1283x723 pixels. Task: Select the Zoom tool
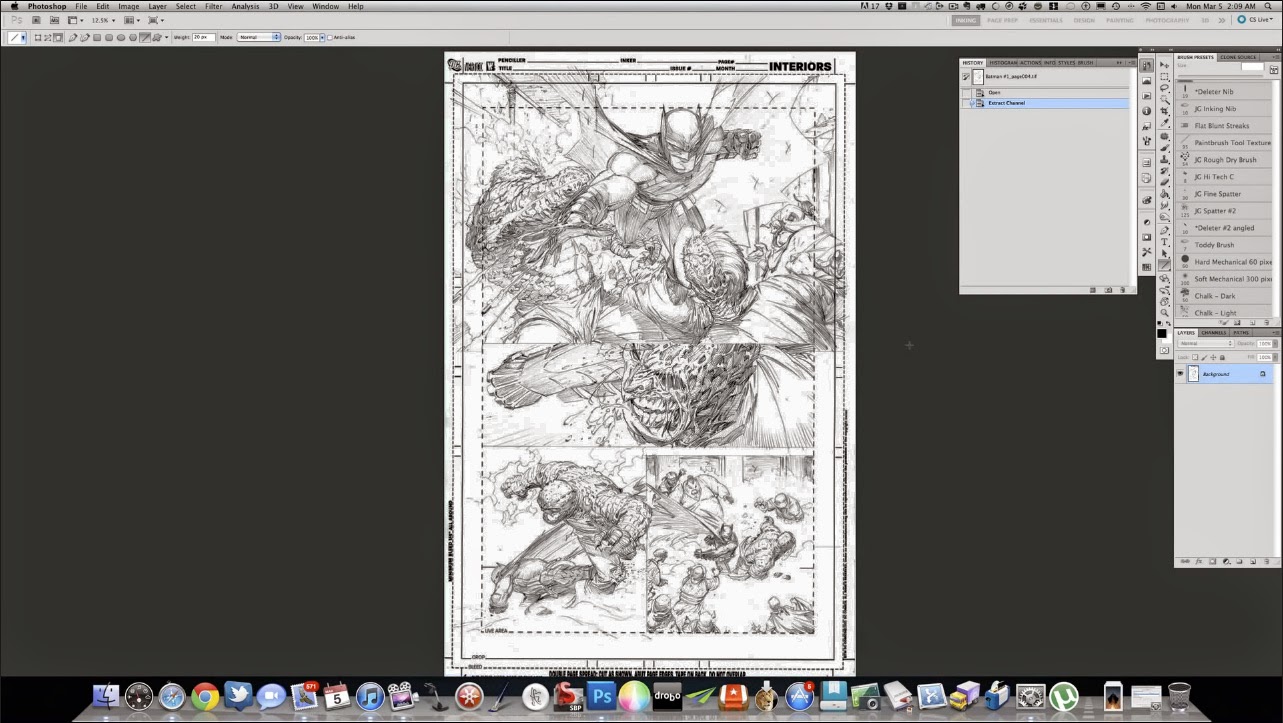coord(1165,312)
